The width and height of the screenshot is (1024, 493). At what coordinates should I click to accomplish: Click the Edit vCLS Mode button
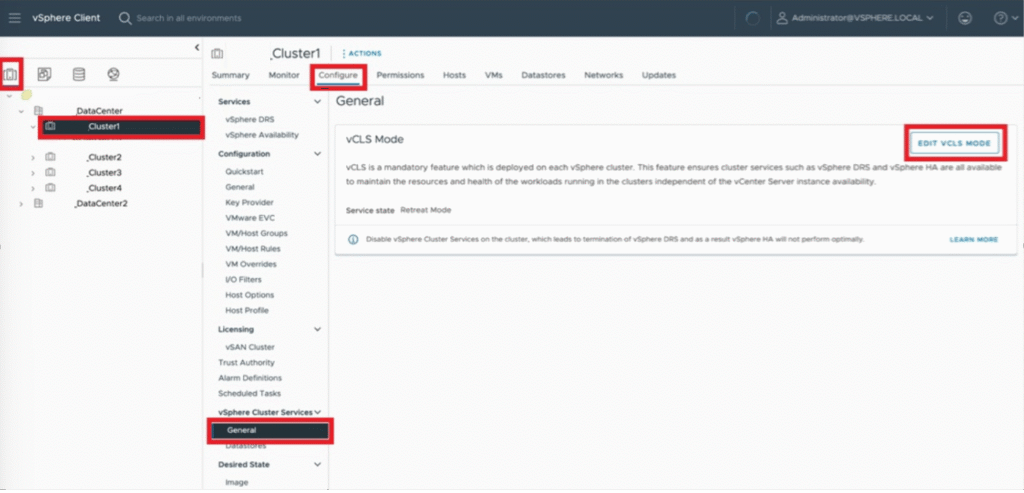click(954, 143)
